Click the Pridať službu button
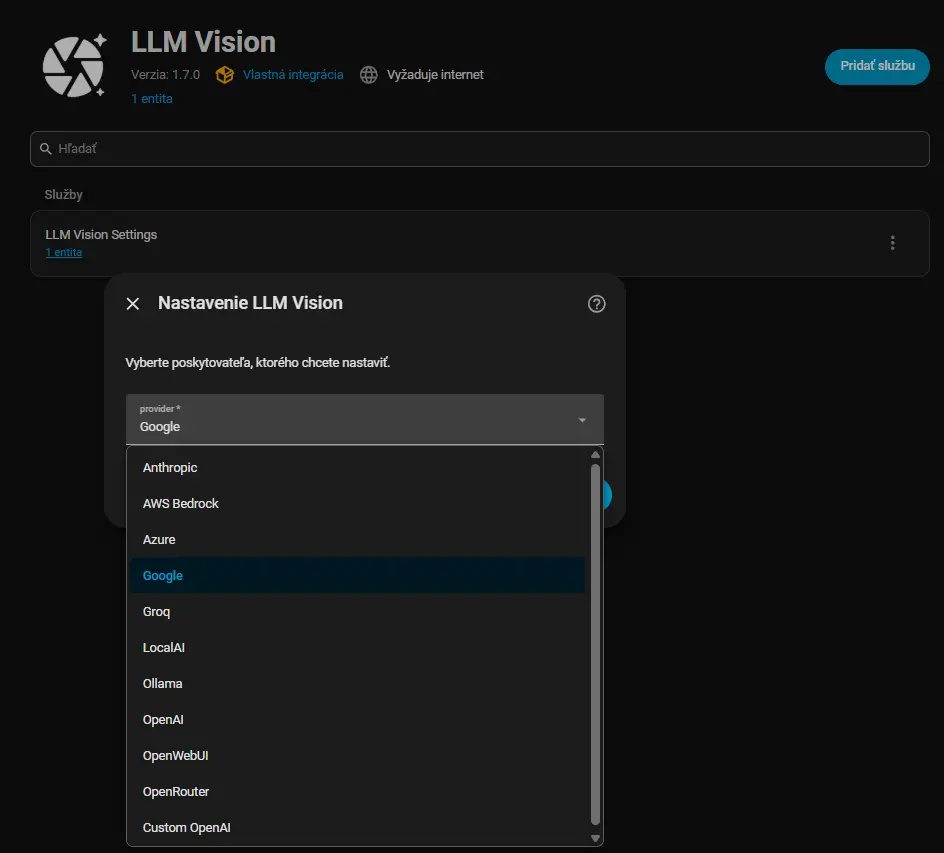The height and width of the screenshot is (853, 944). pos(877,66)
